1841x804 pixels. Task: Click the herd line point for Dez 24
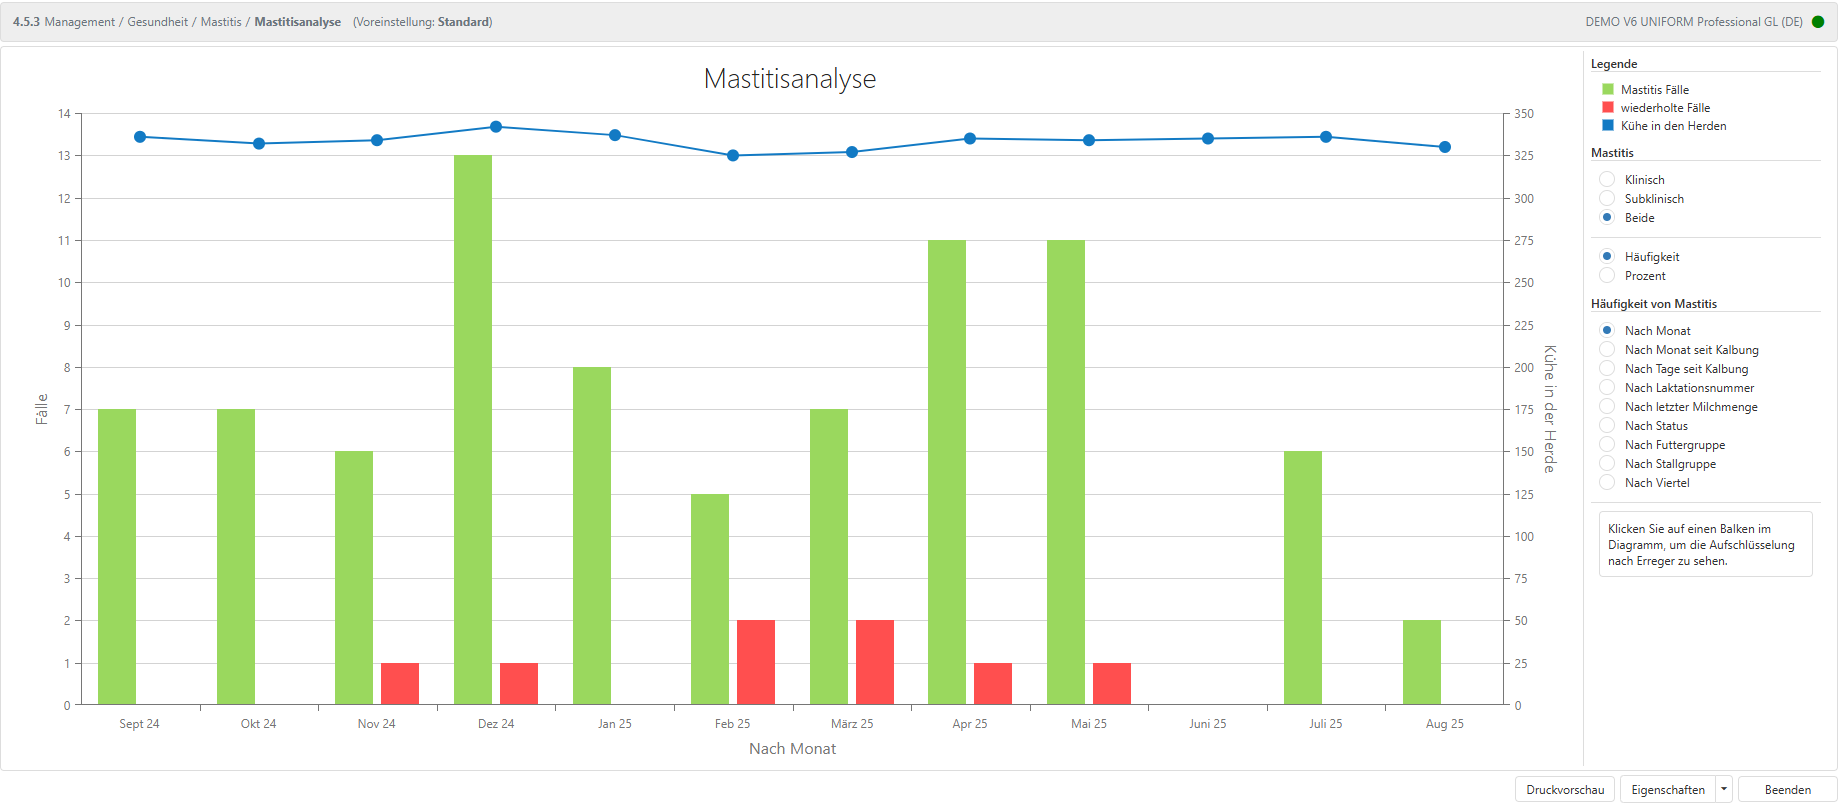click(496, 127)
